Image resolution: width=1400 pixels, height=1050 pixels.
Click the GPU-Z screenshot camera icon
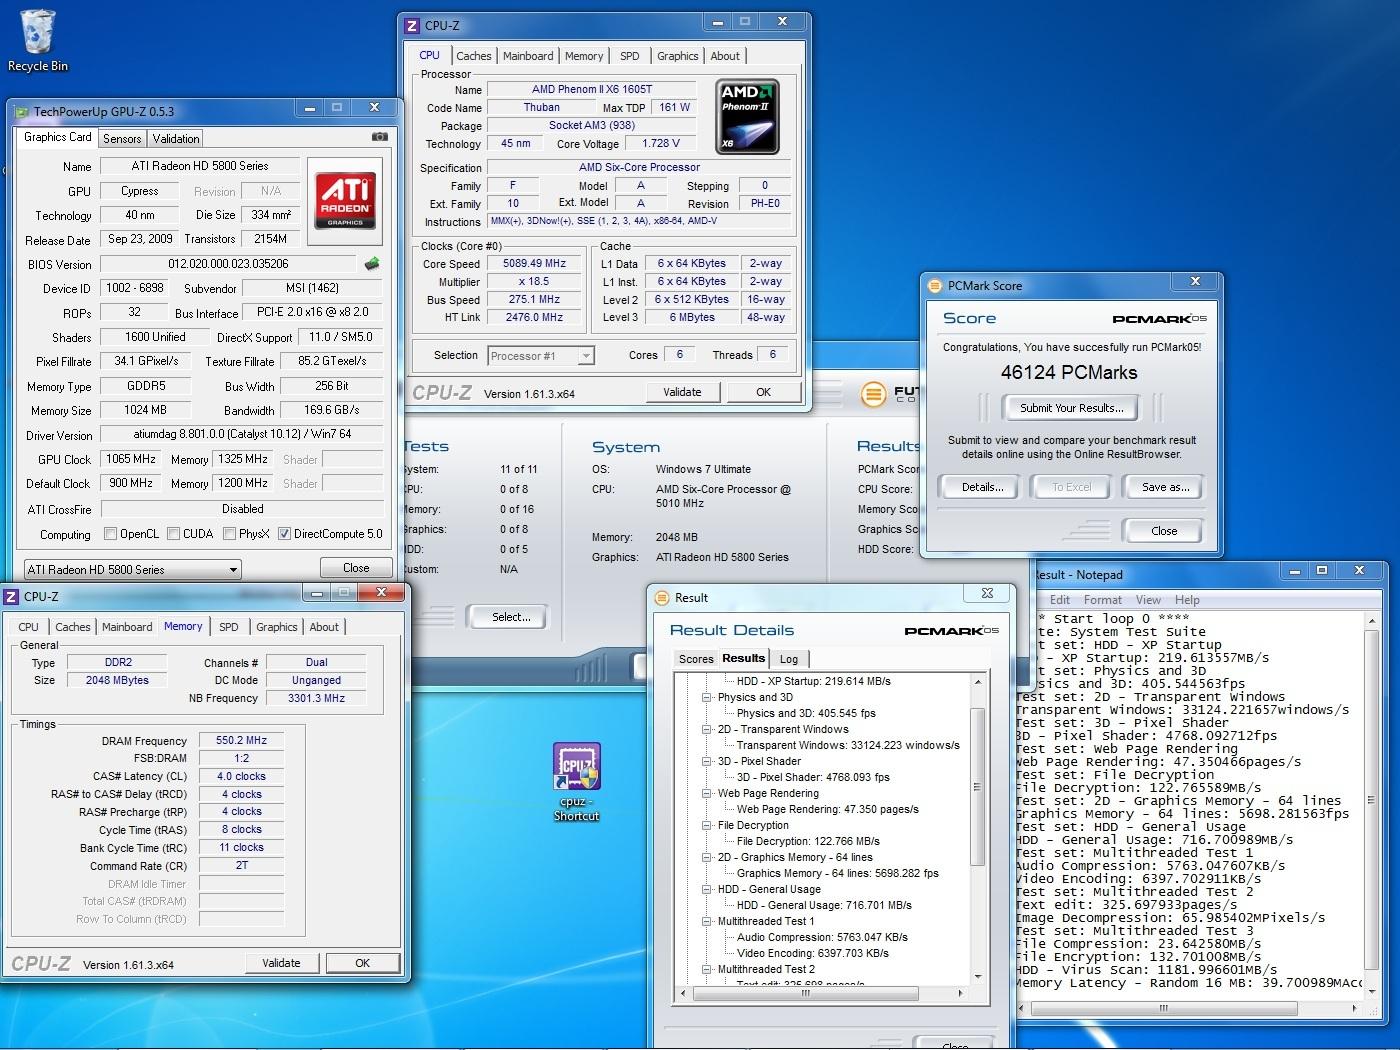[x=380, y=137]
